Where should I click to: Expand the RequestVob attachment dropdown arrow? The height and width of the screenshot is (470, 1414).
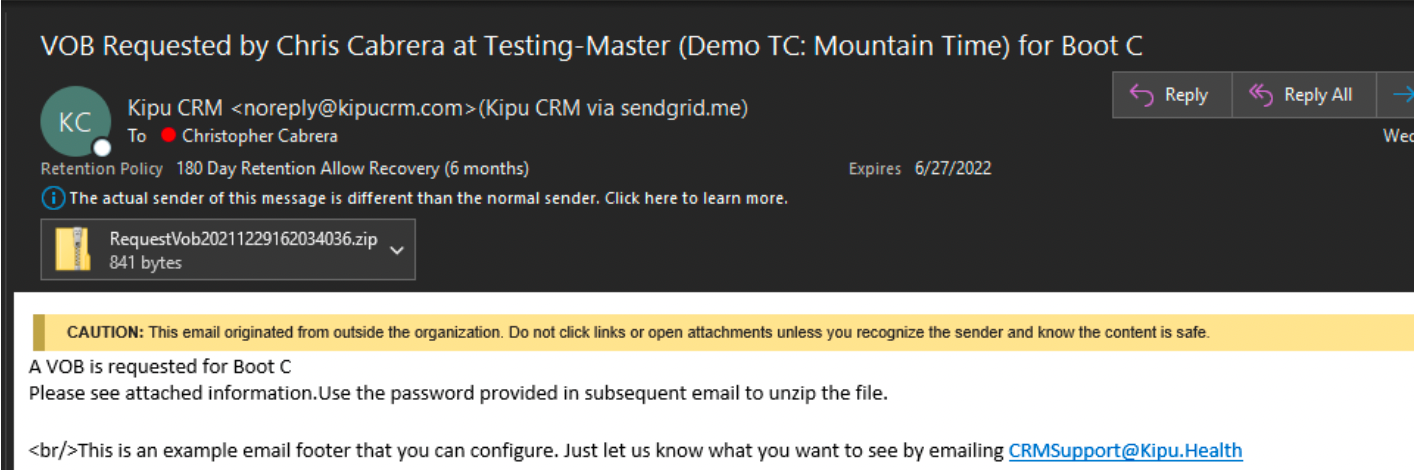point(396,250)
